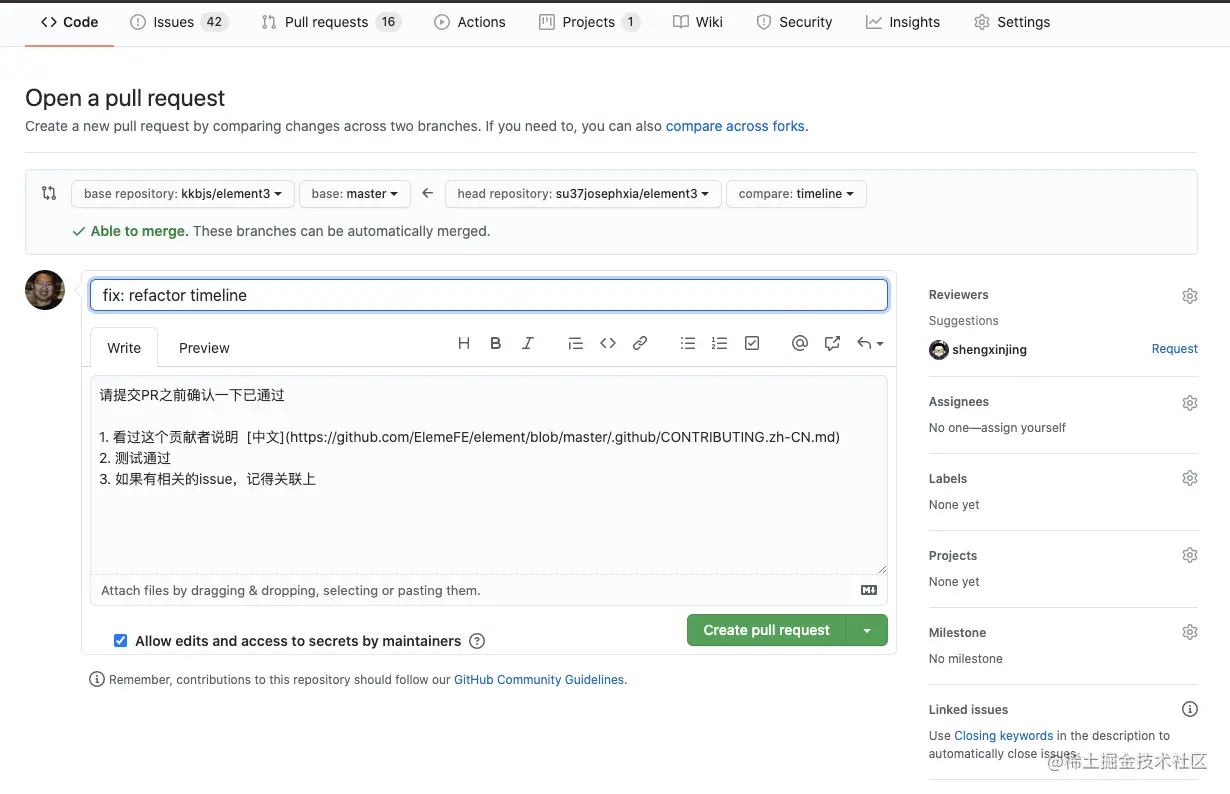Open the Projects tab in the repository navigation

click(589, 22)
